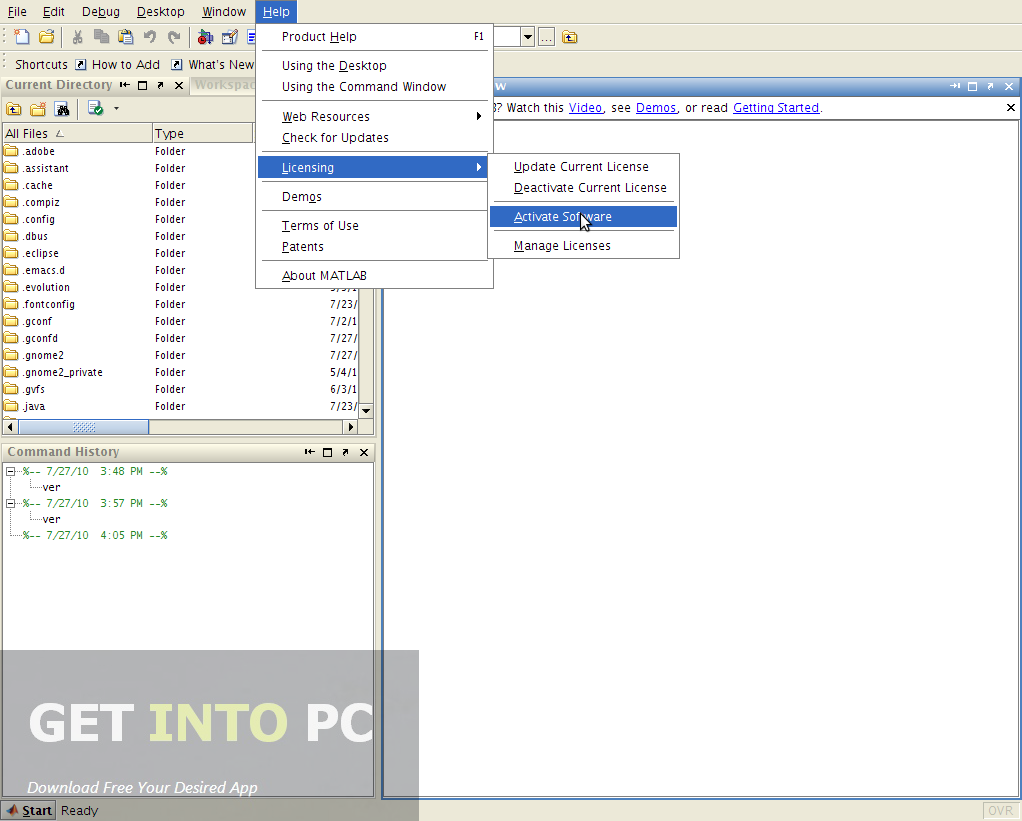
Task: Click the file list scroll-down arrow
Action: pos(366,410)
